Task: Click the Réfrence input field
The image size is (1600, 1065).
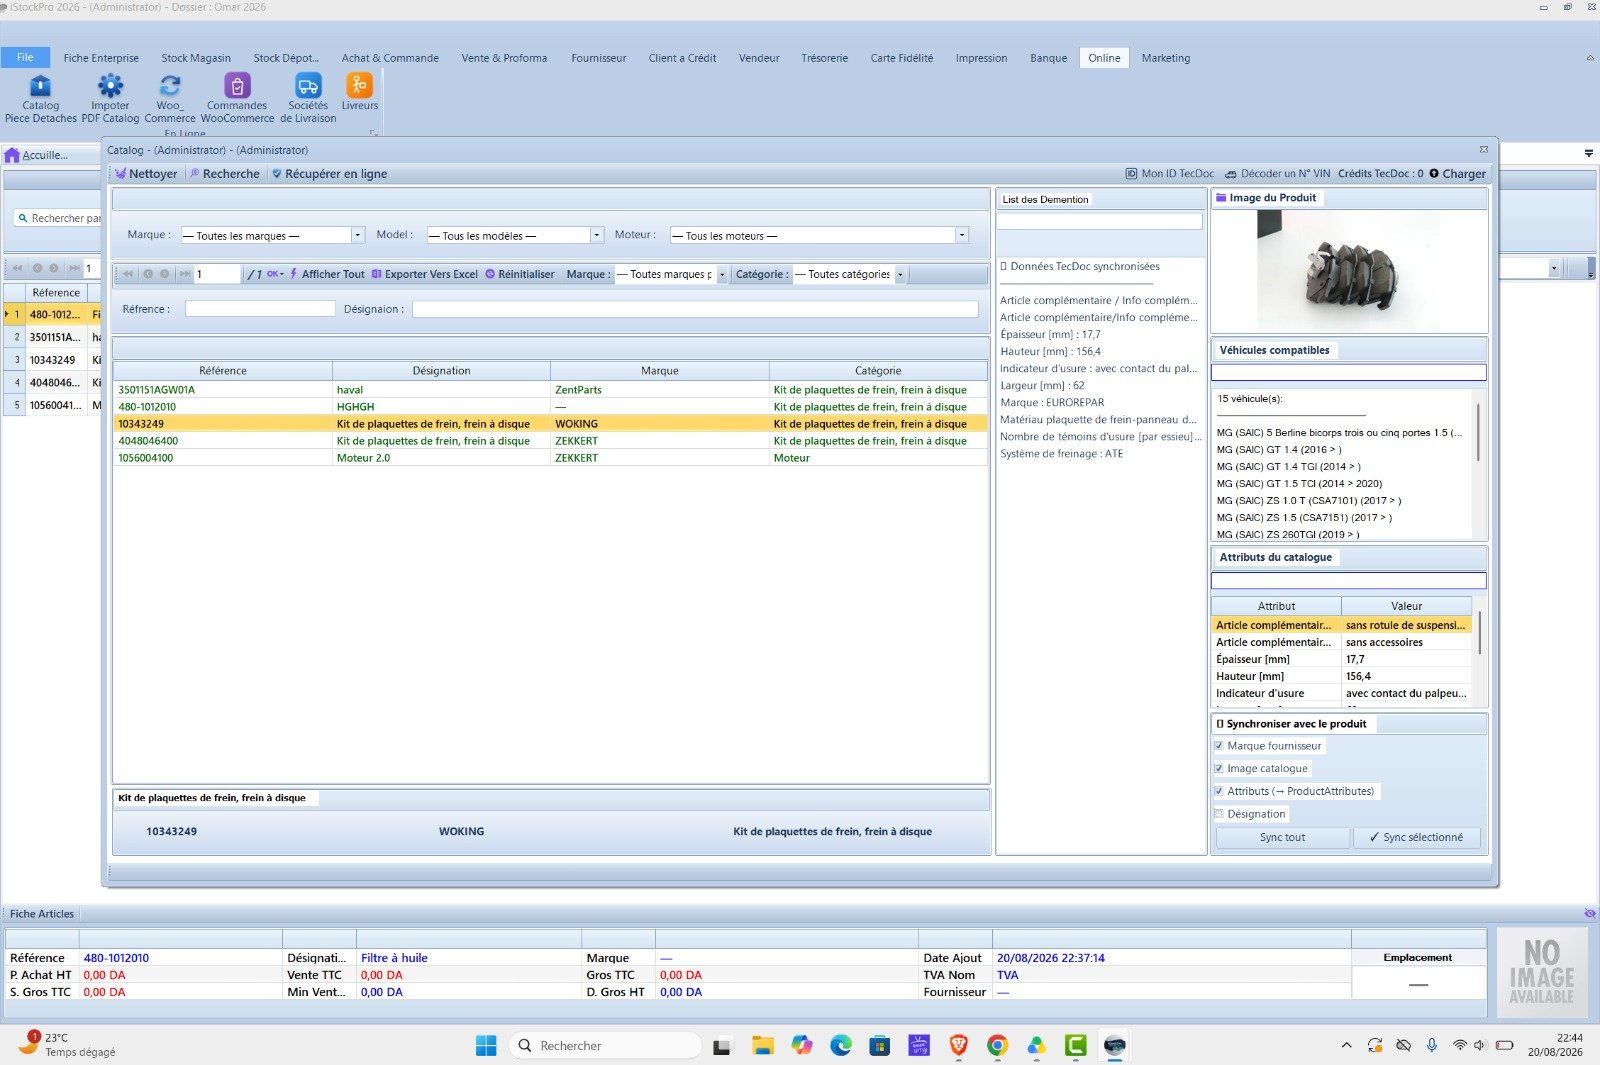Action: coord(260,309)
